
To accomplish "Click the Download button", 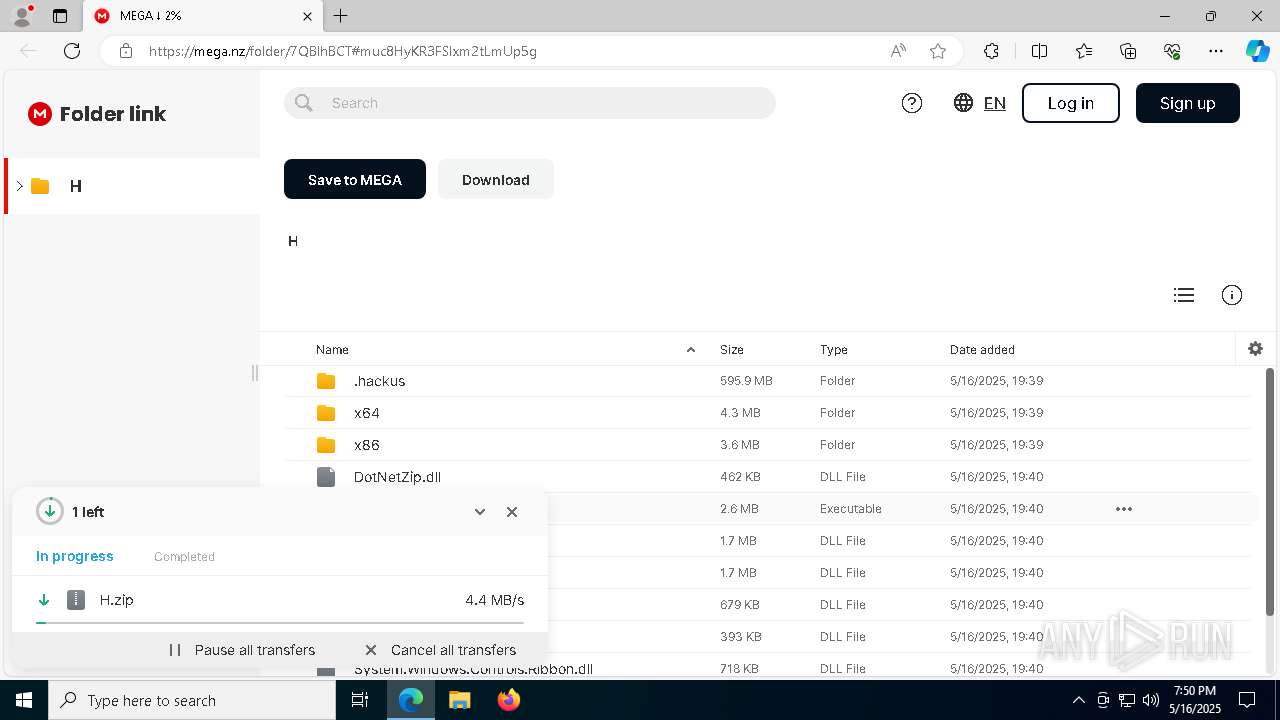I will click(496, 179).
